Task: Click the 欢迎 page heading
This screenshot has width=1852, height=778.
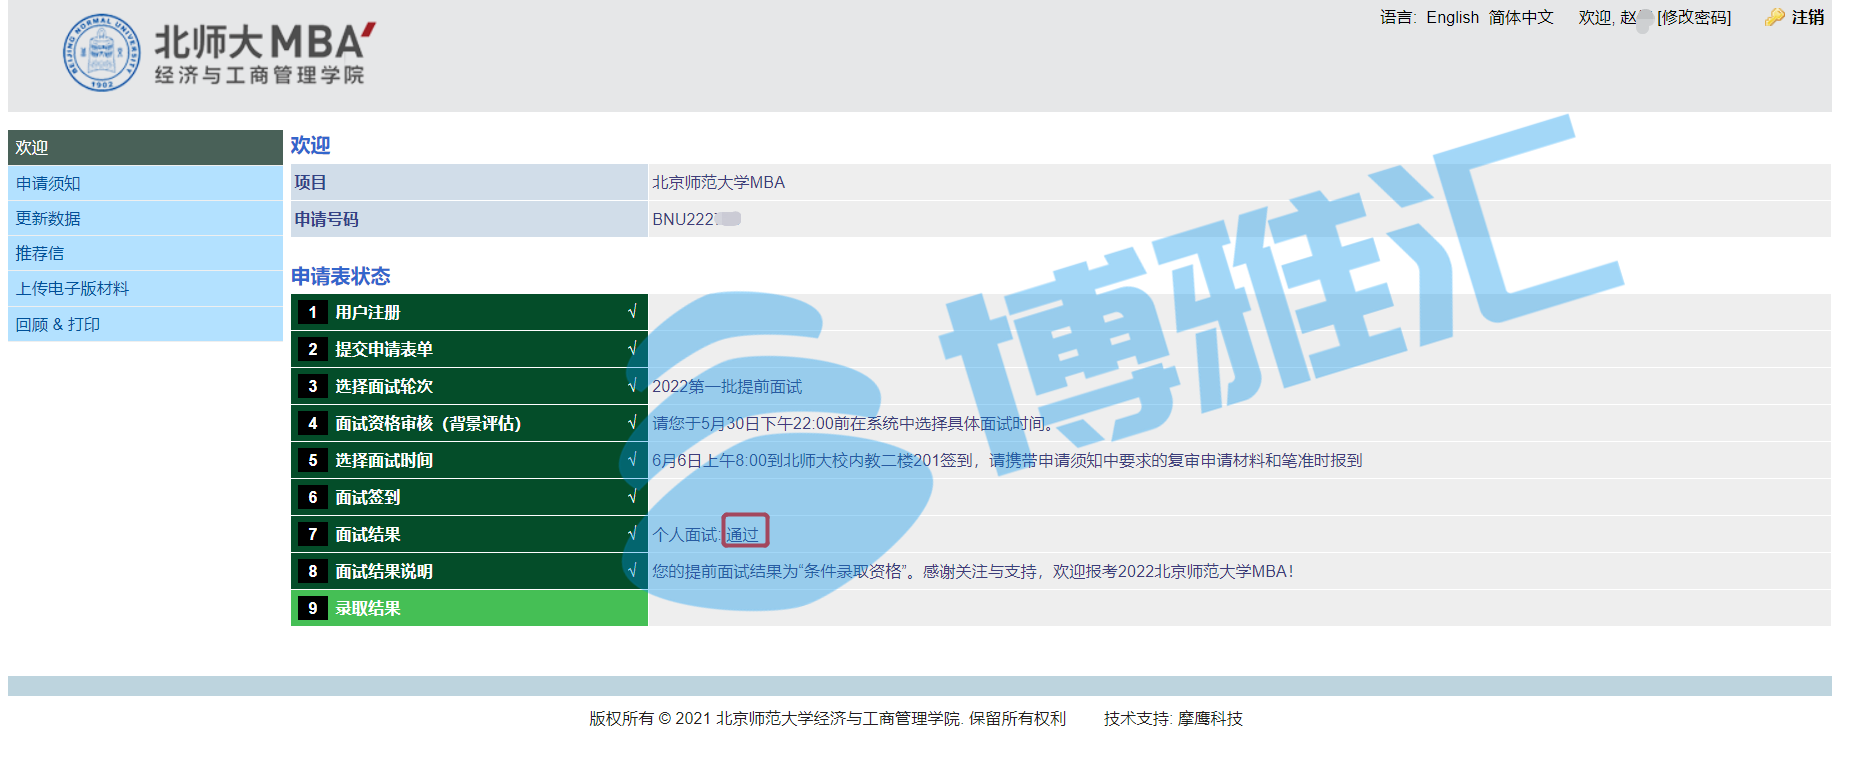Action: 310,145
